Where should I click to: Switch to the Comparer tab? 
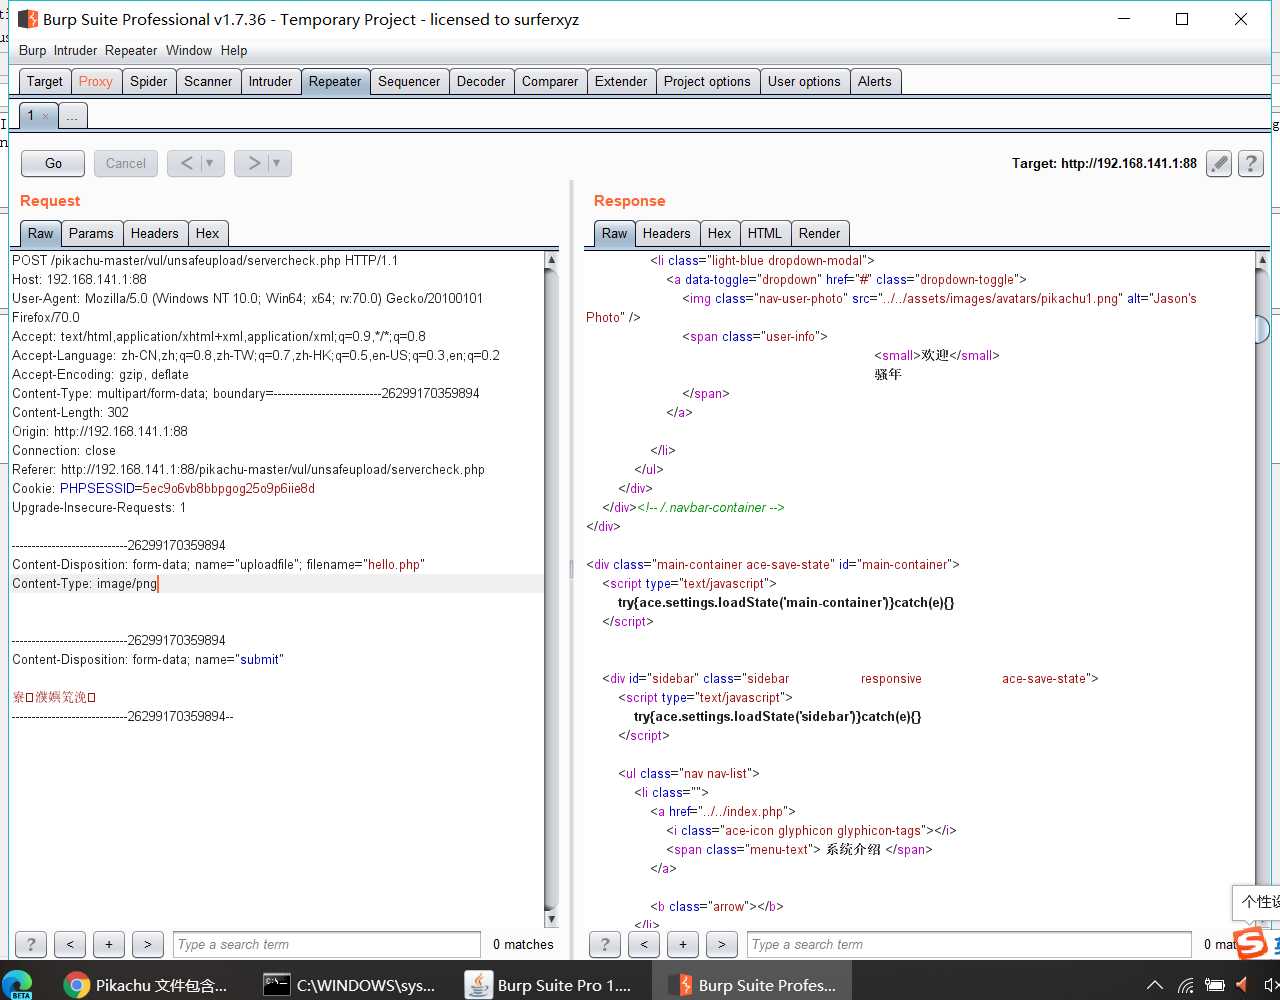550,82
